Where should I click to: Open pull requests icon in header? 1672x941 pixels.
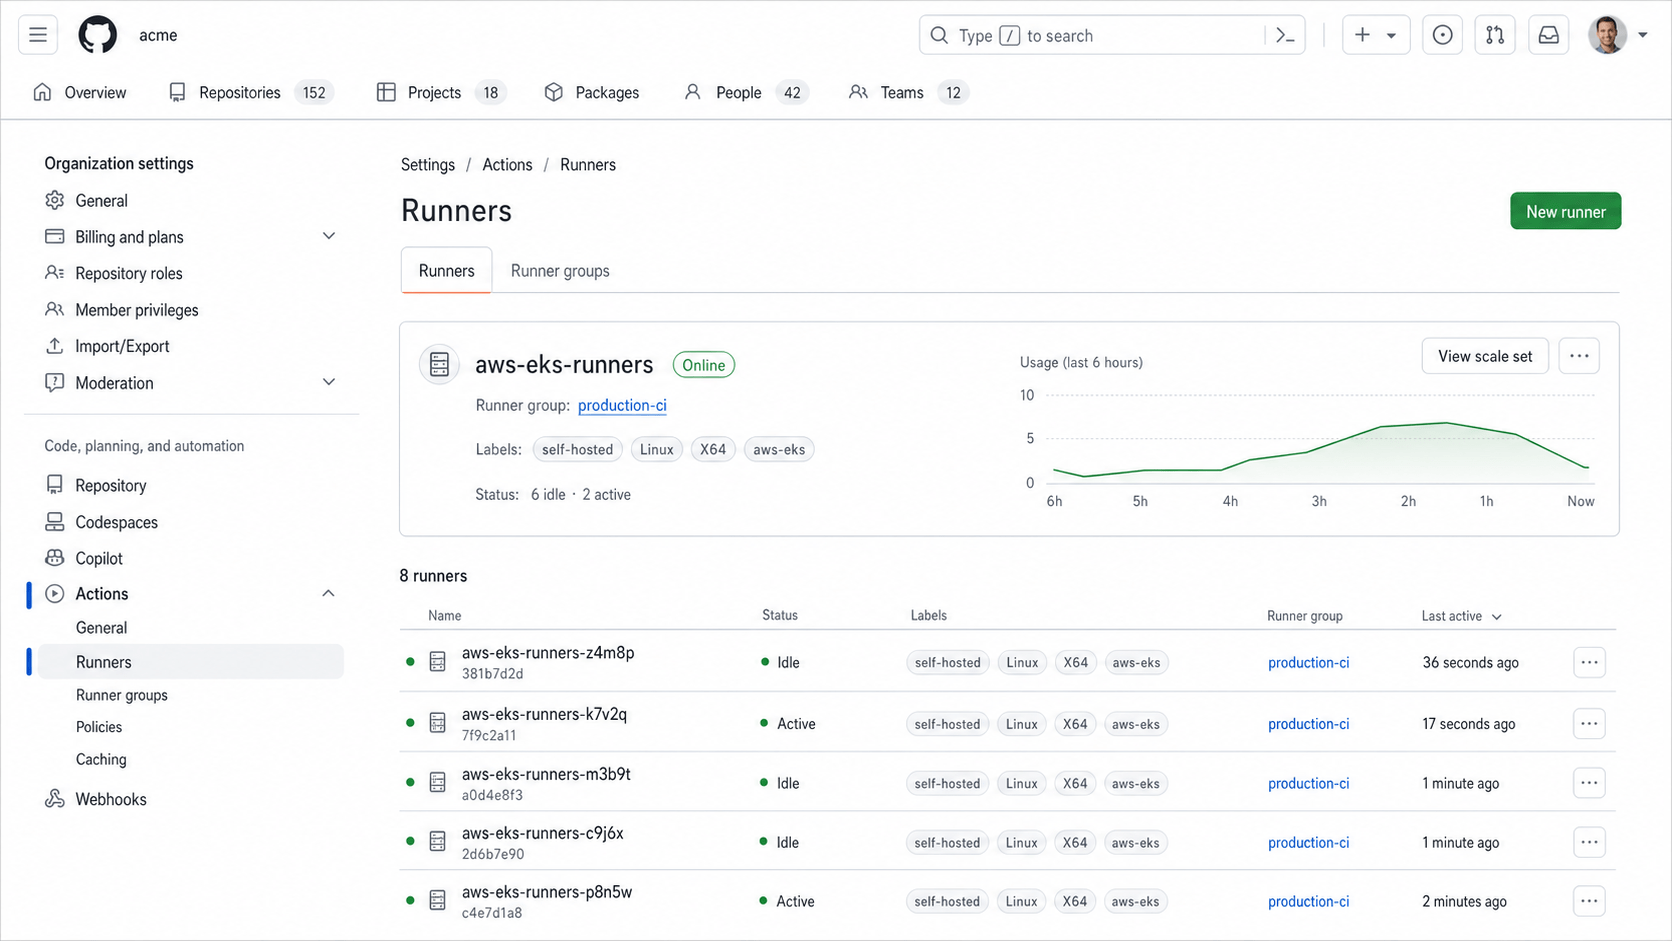(1495, 35)
